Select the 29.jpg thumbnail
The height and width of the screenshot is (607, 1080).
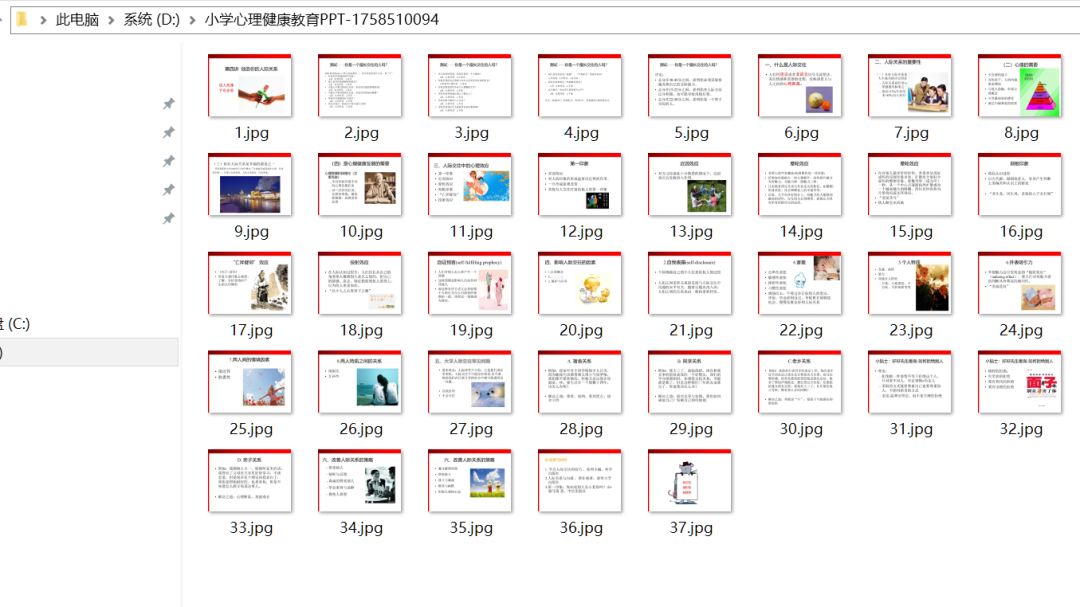click(690, 382)
